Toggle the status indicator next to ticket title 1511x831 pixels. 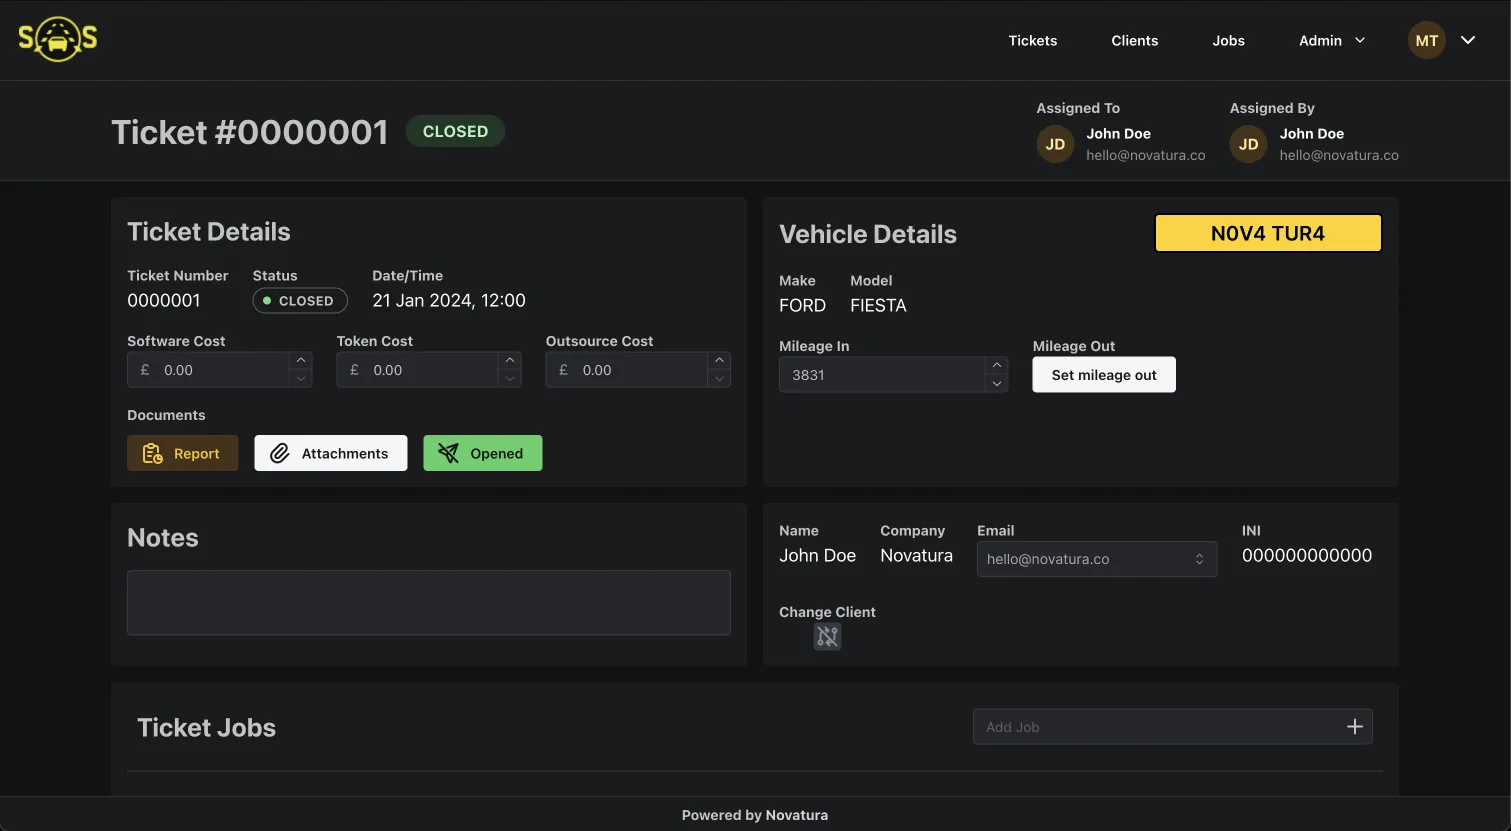pos(300,300)
